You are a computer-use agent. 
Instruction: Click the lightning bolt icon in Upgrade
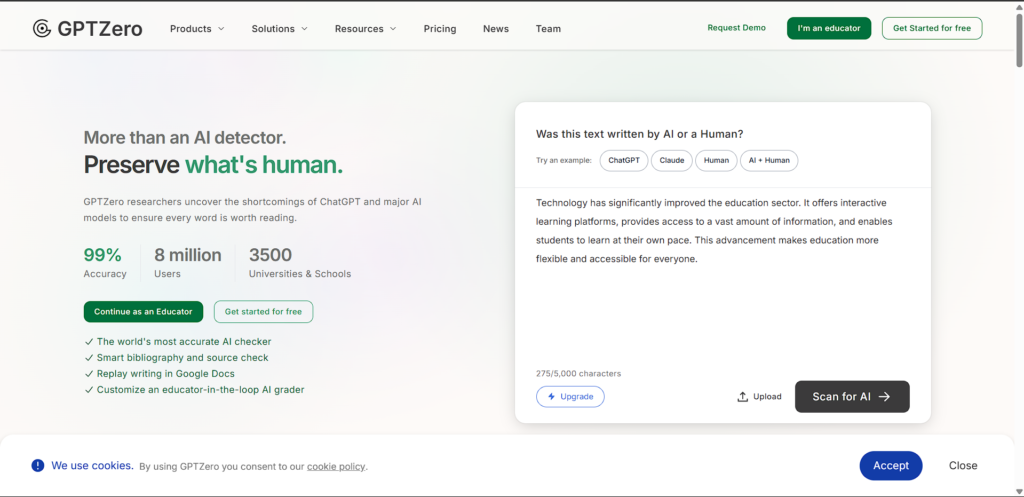(x=551, y=396)
